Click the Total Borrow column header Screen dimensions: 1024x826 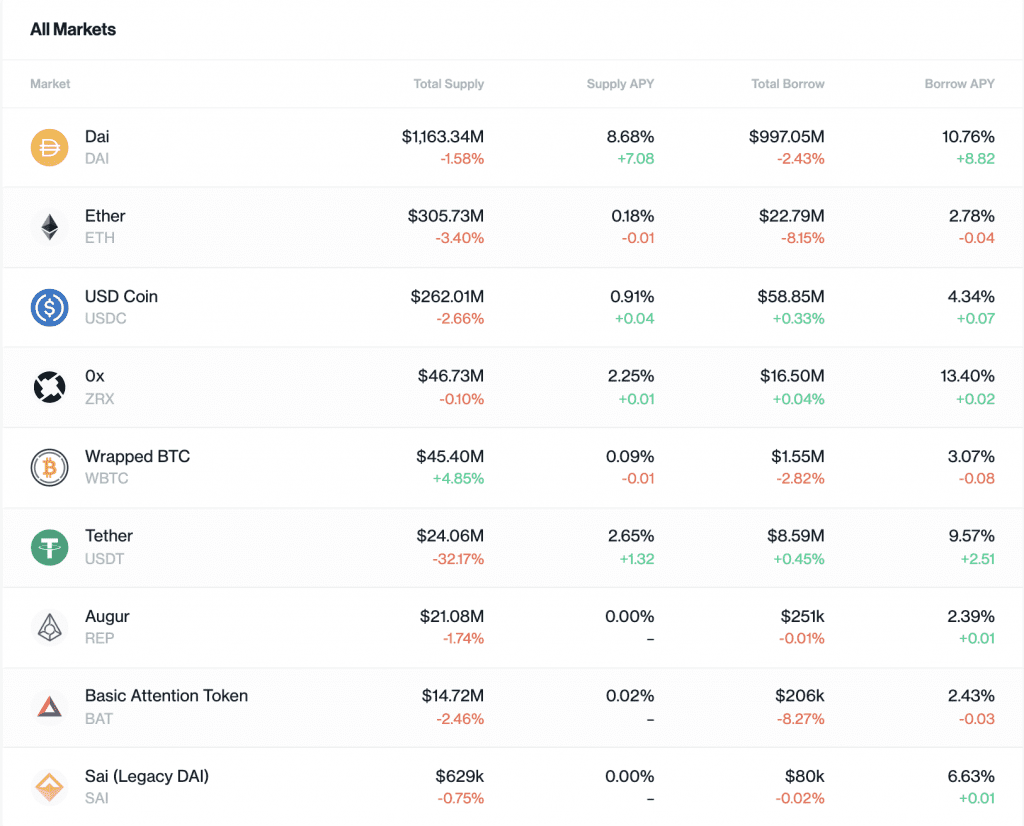click(x=788, y=84)
